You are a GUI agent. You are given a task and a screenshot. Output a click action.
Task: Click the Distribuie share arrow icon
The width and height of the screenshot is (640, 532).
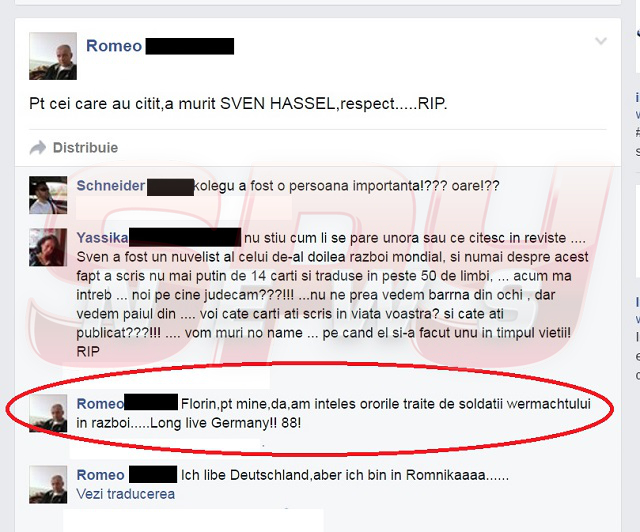tap(38, 148)
